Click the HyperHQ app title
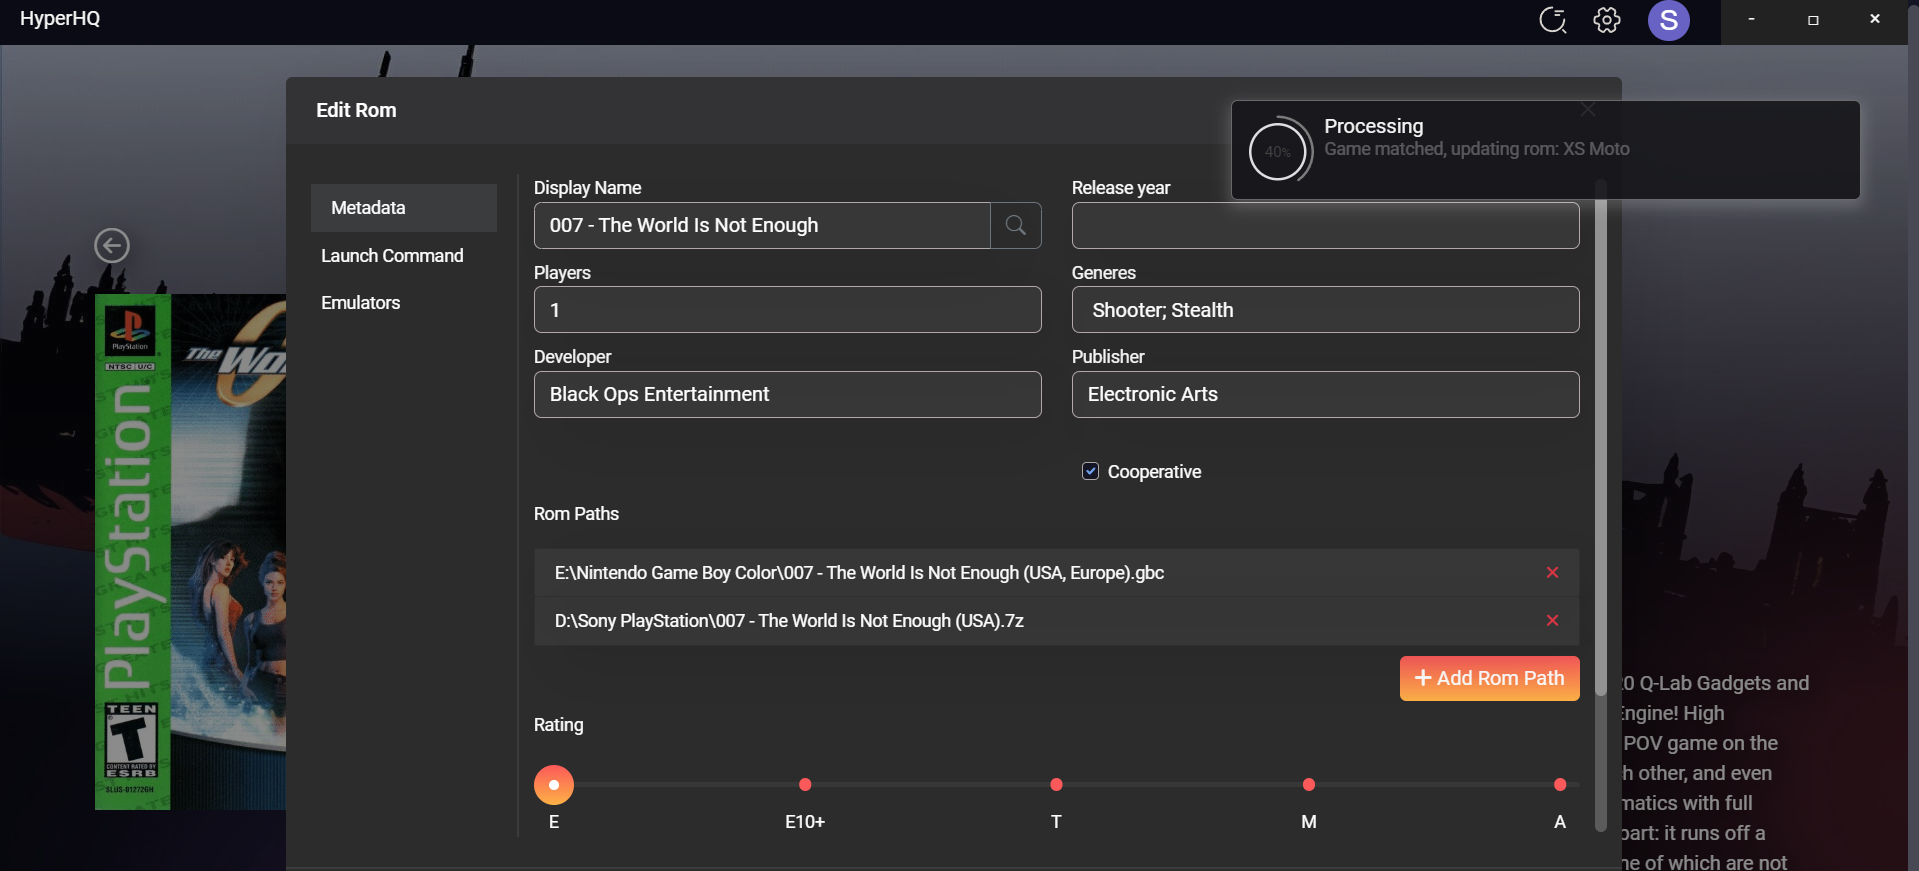This screenshot has height=871, width=1919. pyautogui.click(x=60, y=19)
